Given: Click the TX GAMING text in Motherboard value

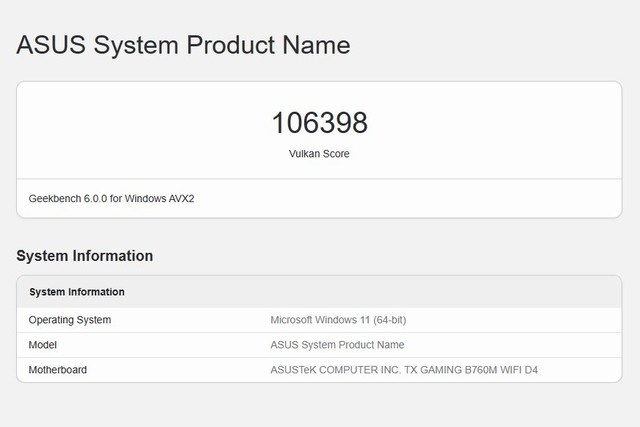Looking at the screenshot, I should [425, 370].
